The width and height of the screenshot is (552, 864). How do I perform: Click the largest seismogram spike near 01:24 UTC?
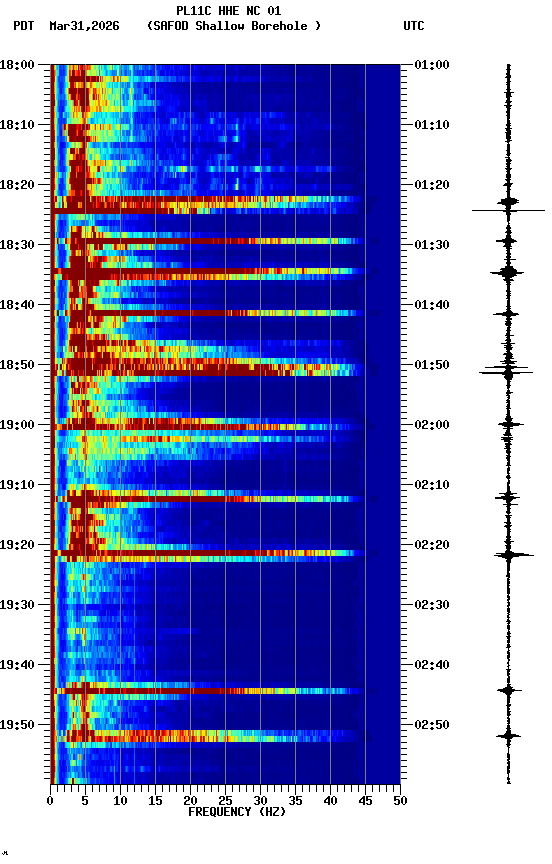[x=508, y=210]
